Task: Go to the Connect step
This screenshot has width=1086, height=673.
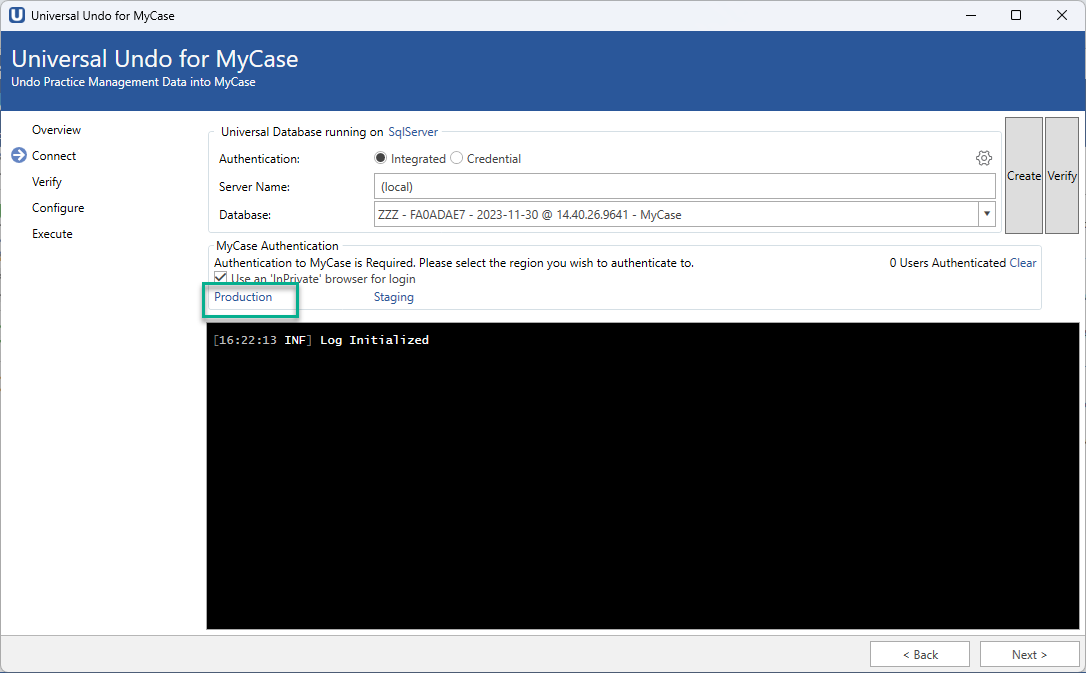Action: [54, 156]
